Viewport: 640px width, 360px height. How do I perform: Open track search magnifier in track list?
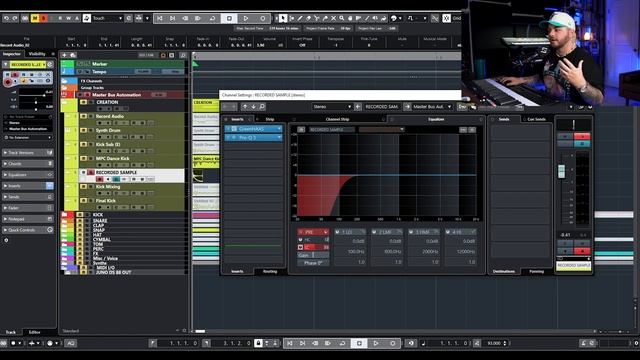coord(183,55)
